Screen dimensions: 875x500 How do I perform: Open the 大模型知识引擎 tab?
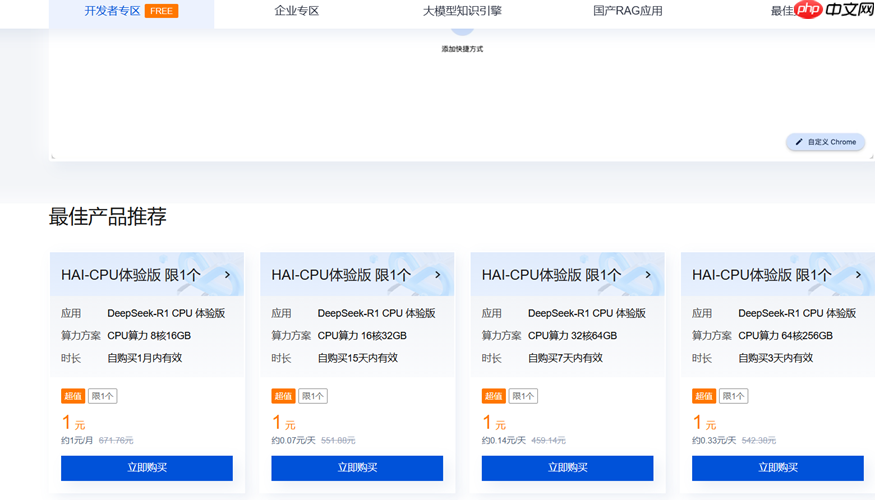pos(462,11)
